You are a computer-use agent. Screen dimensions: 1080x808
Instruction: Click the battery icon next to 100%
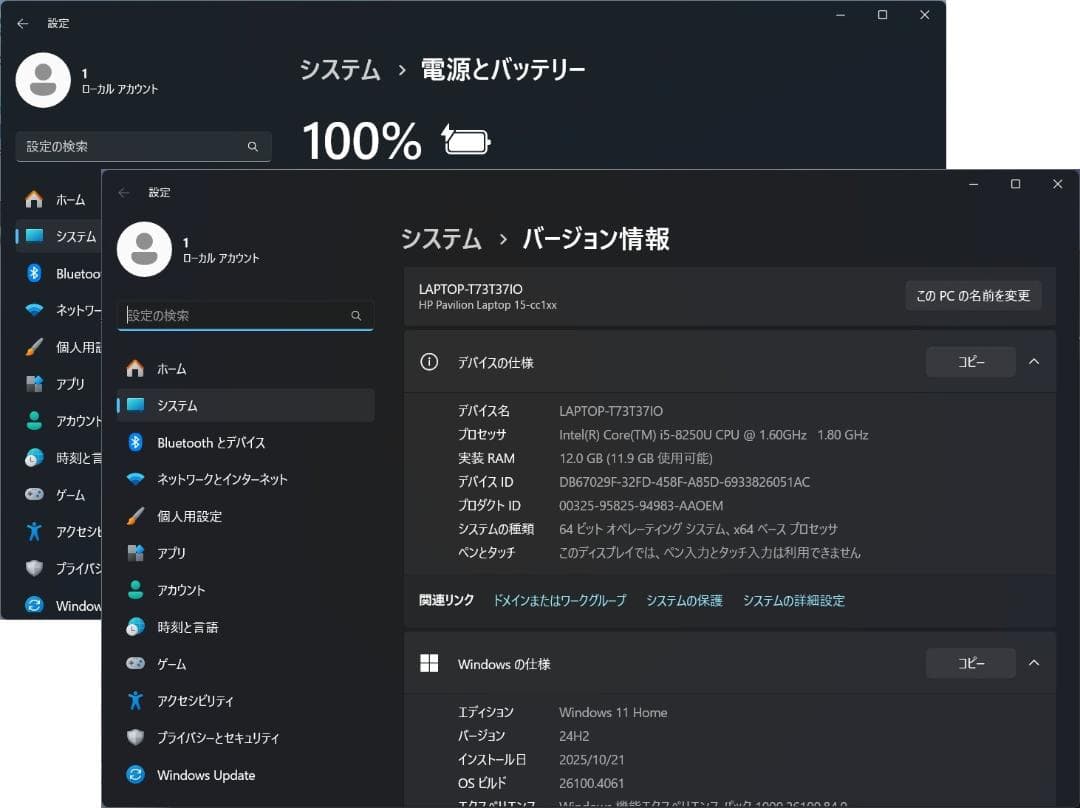[465, 140]
